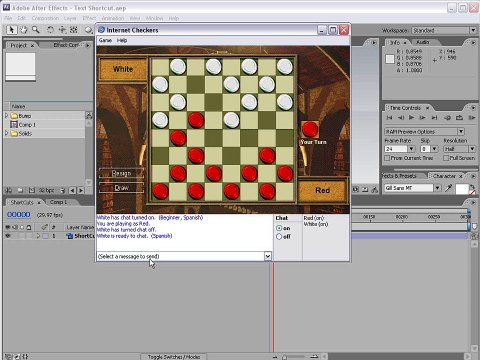Turn chat off radio button
This screenshot has width=480, height=360.
tap(279, 237)
